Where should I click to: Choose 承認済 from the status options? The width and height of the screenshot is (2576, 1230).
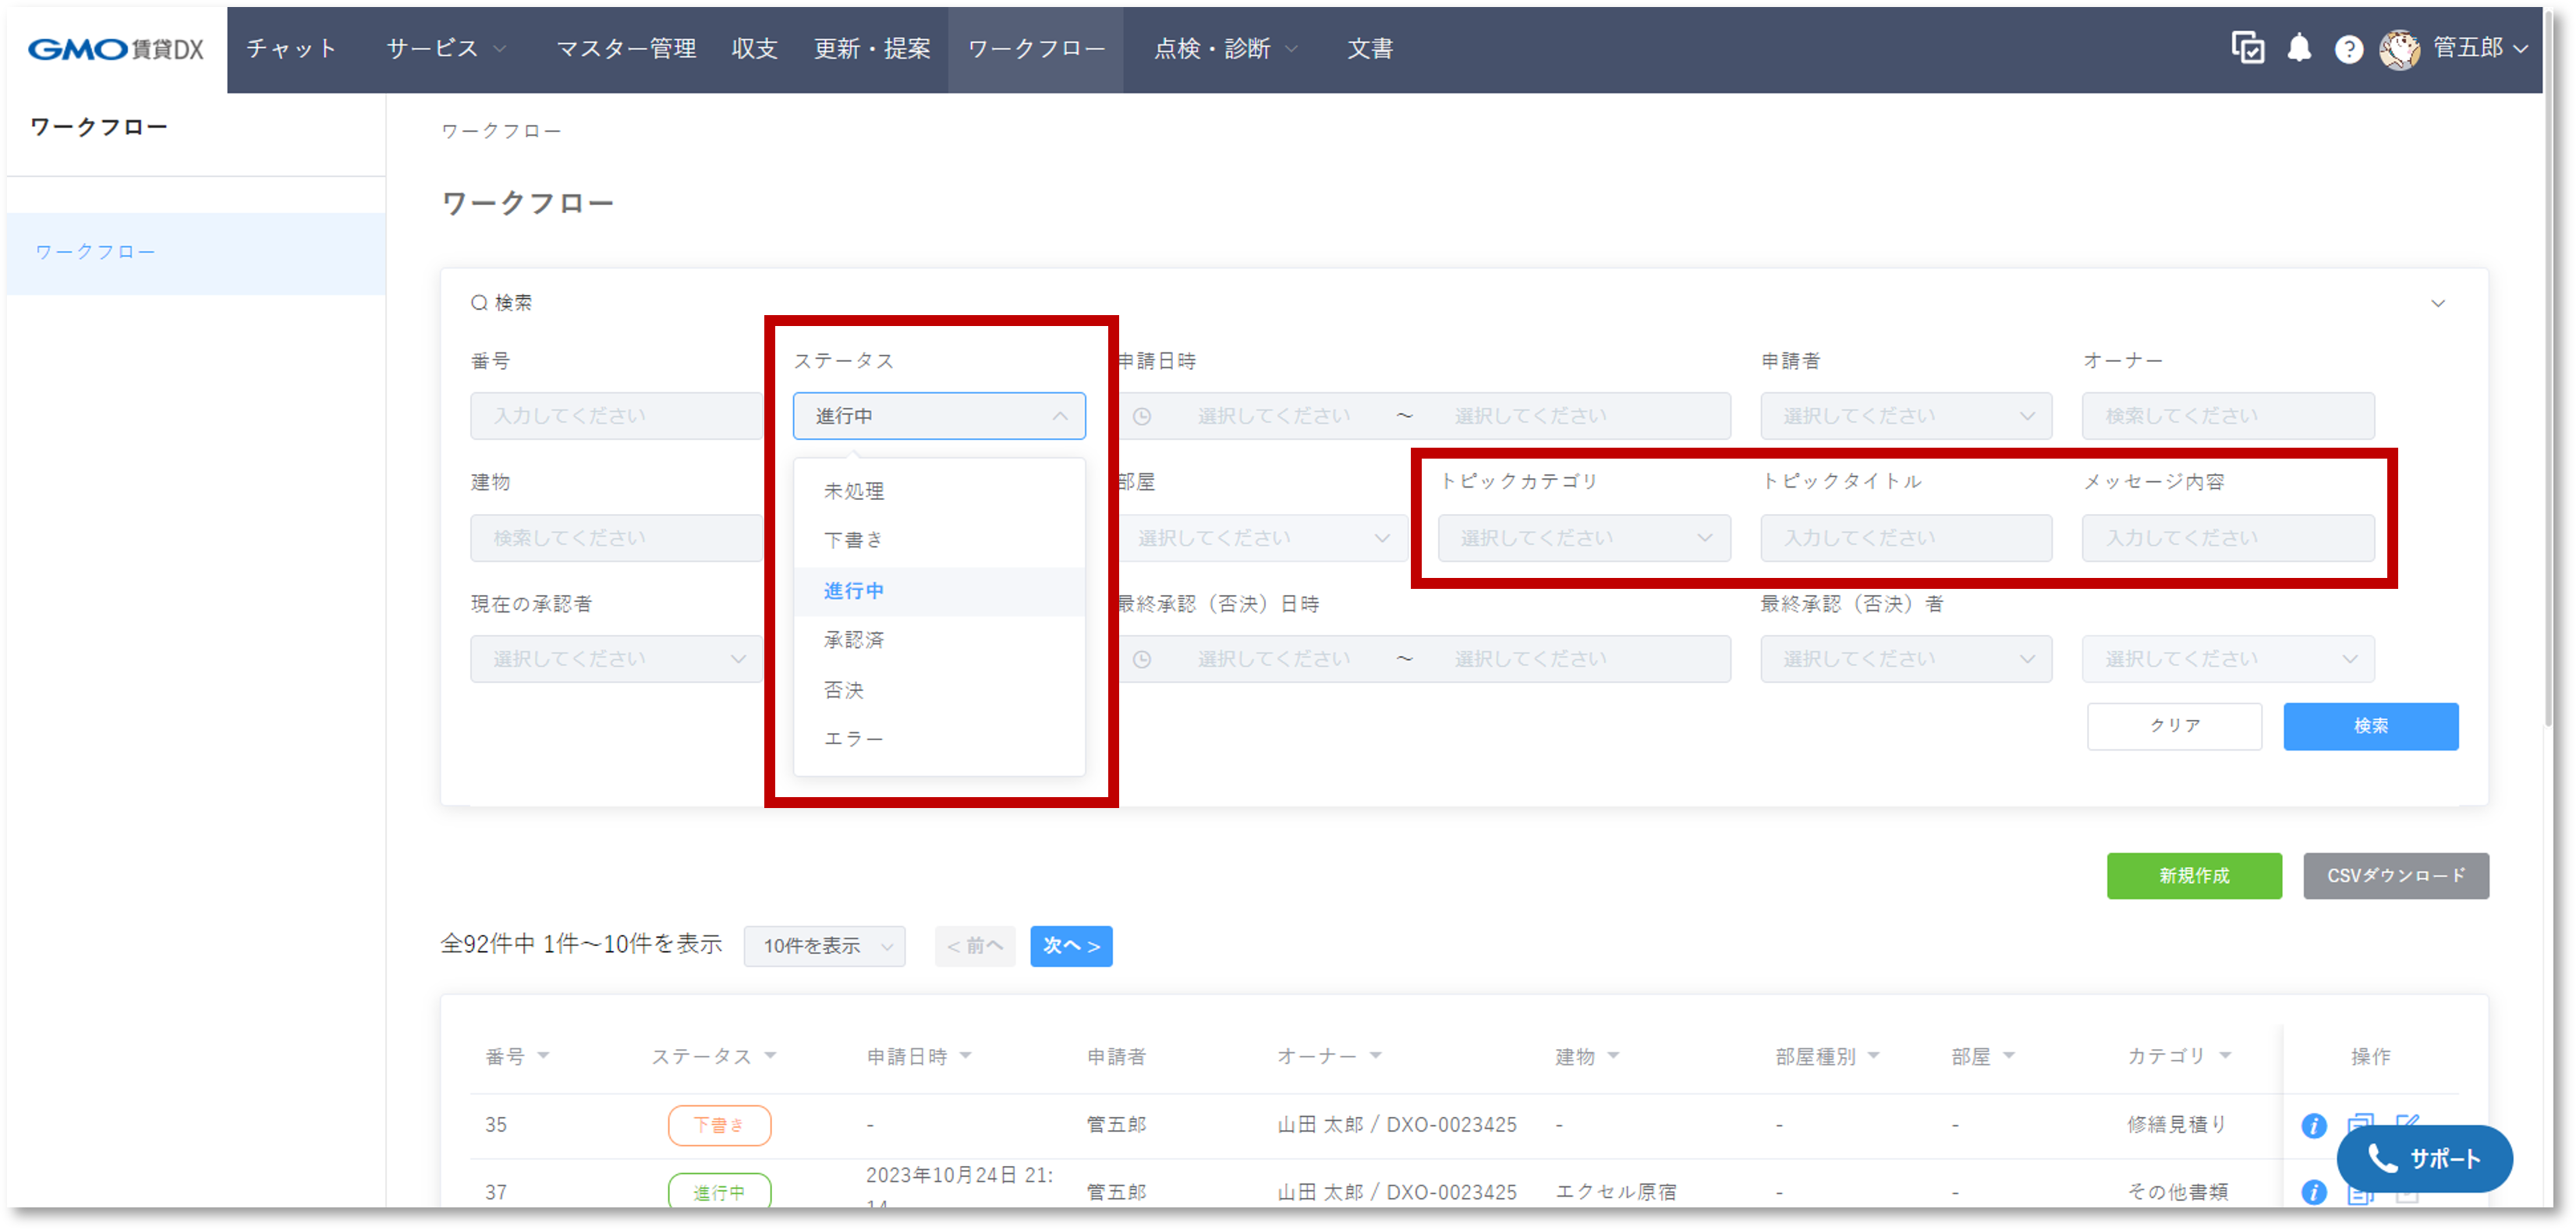[x=854, y=640]
